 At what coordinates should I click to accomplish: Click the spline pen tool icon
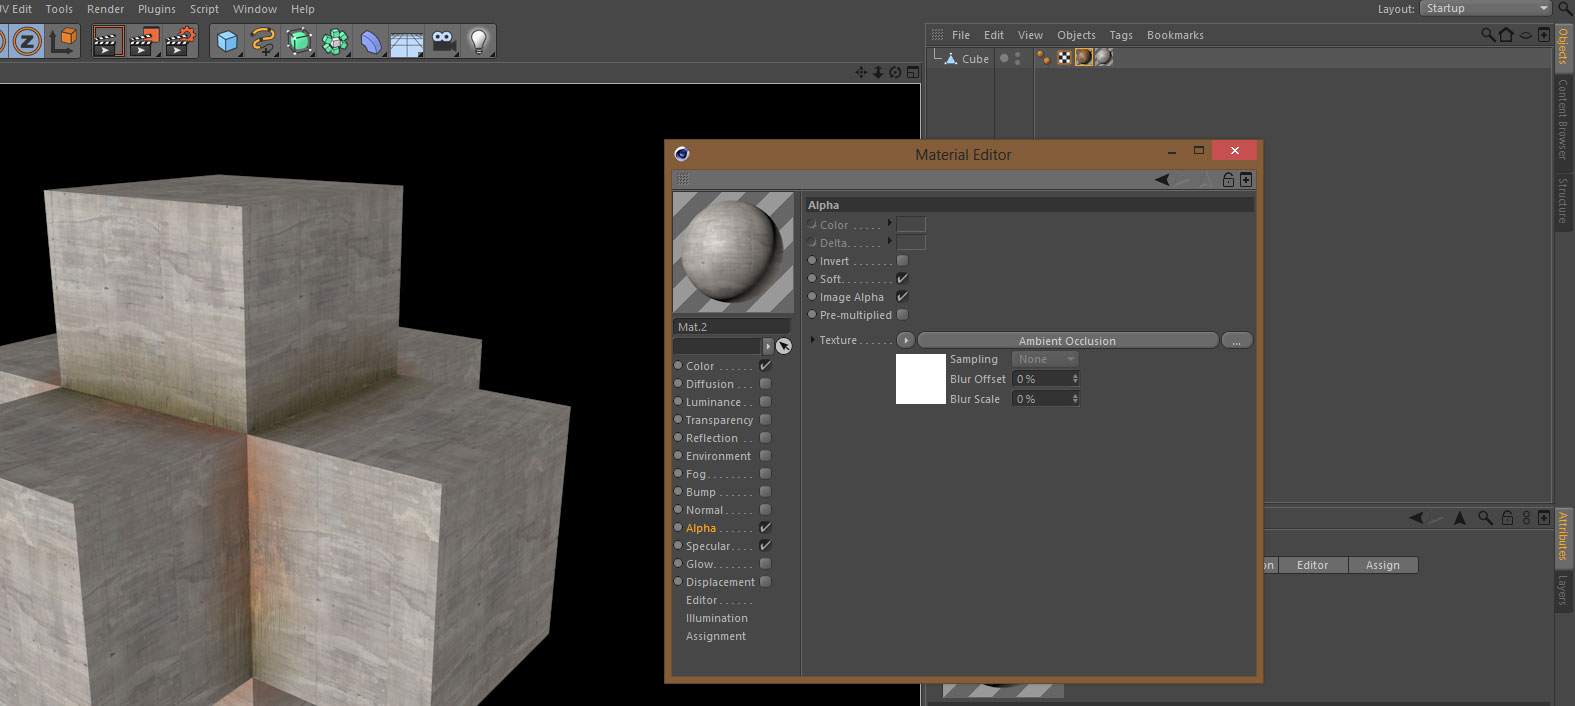pyautogui.click(x=263, y=42)
